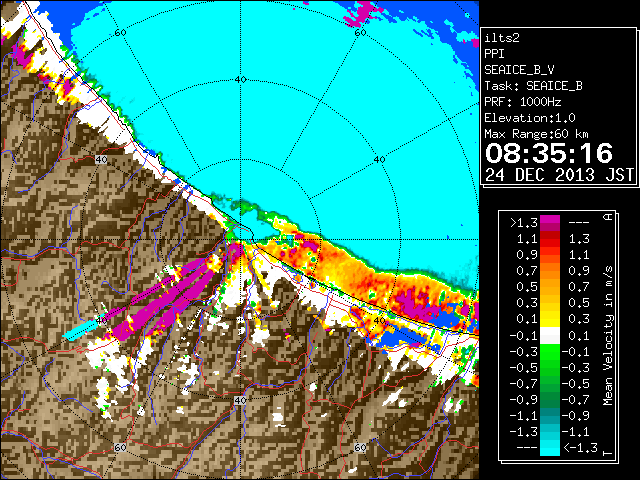Click the 40 km ring label due north of radar
This screenshot has width=640, height=480.
tap(241, 80)
